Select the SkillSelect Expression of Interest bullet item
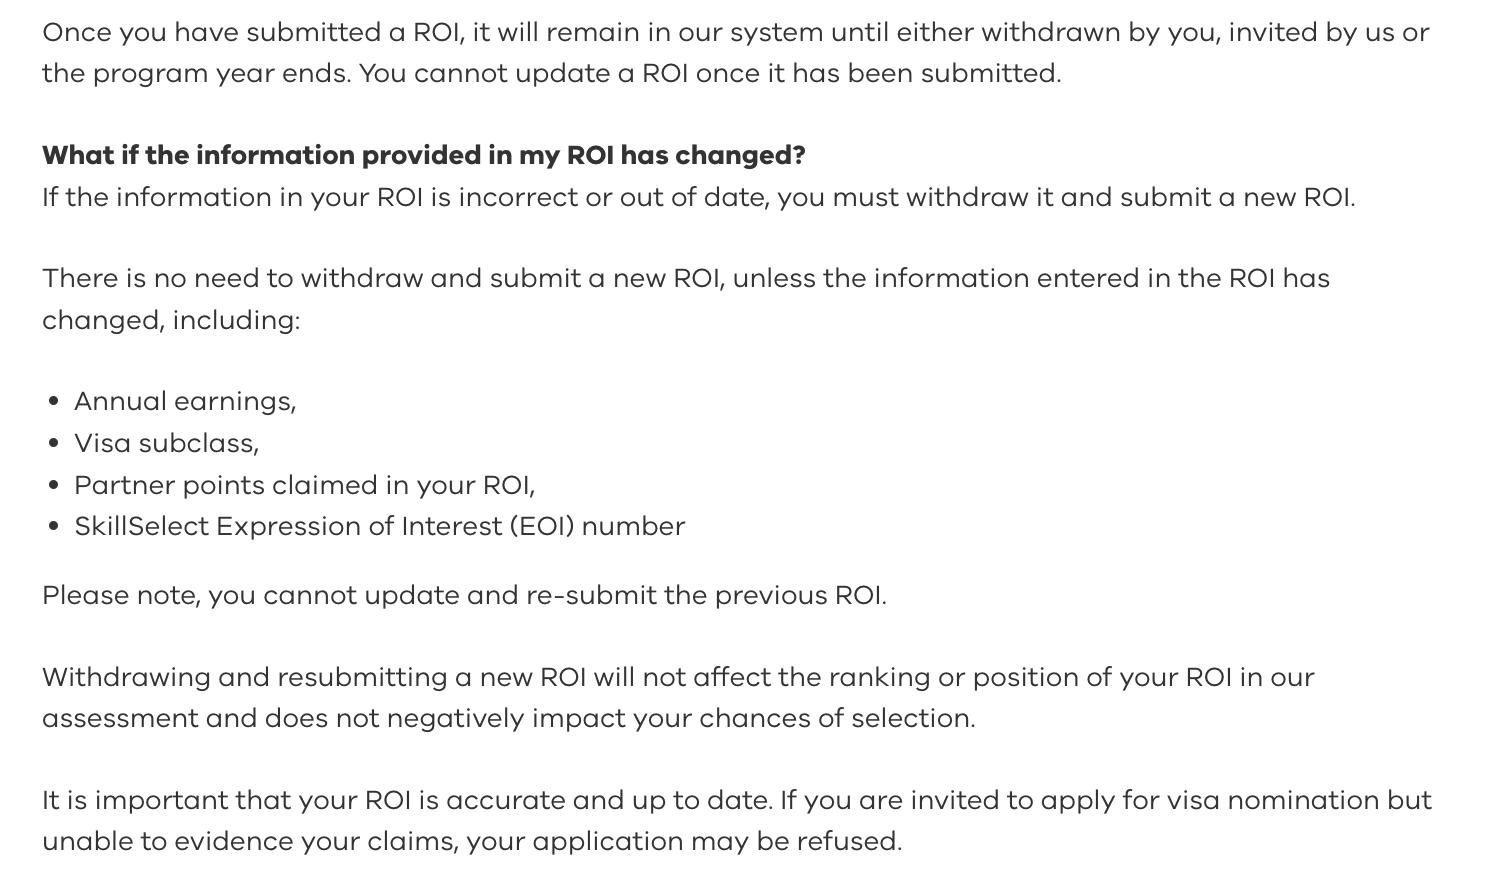This screenshot has width=1510, height=888. (379, 526)
